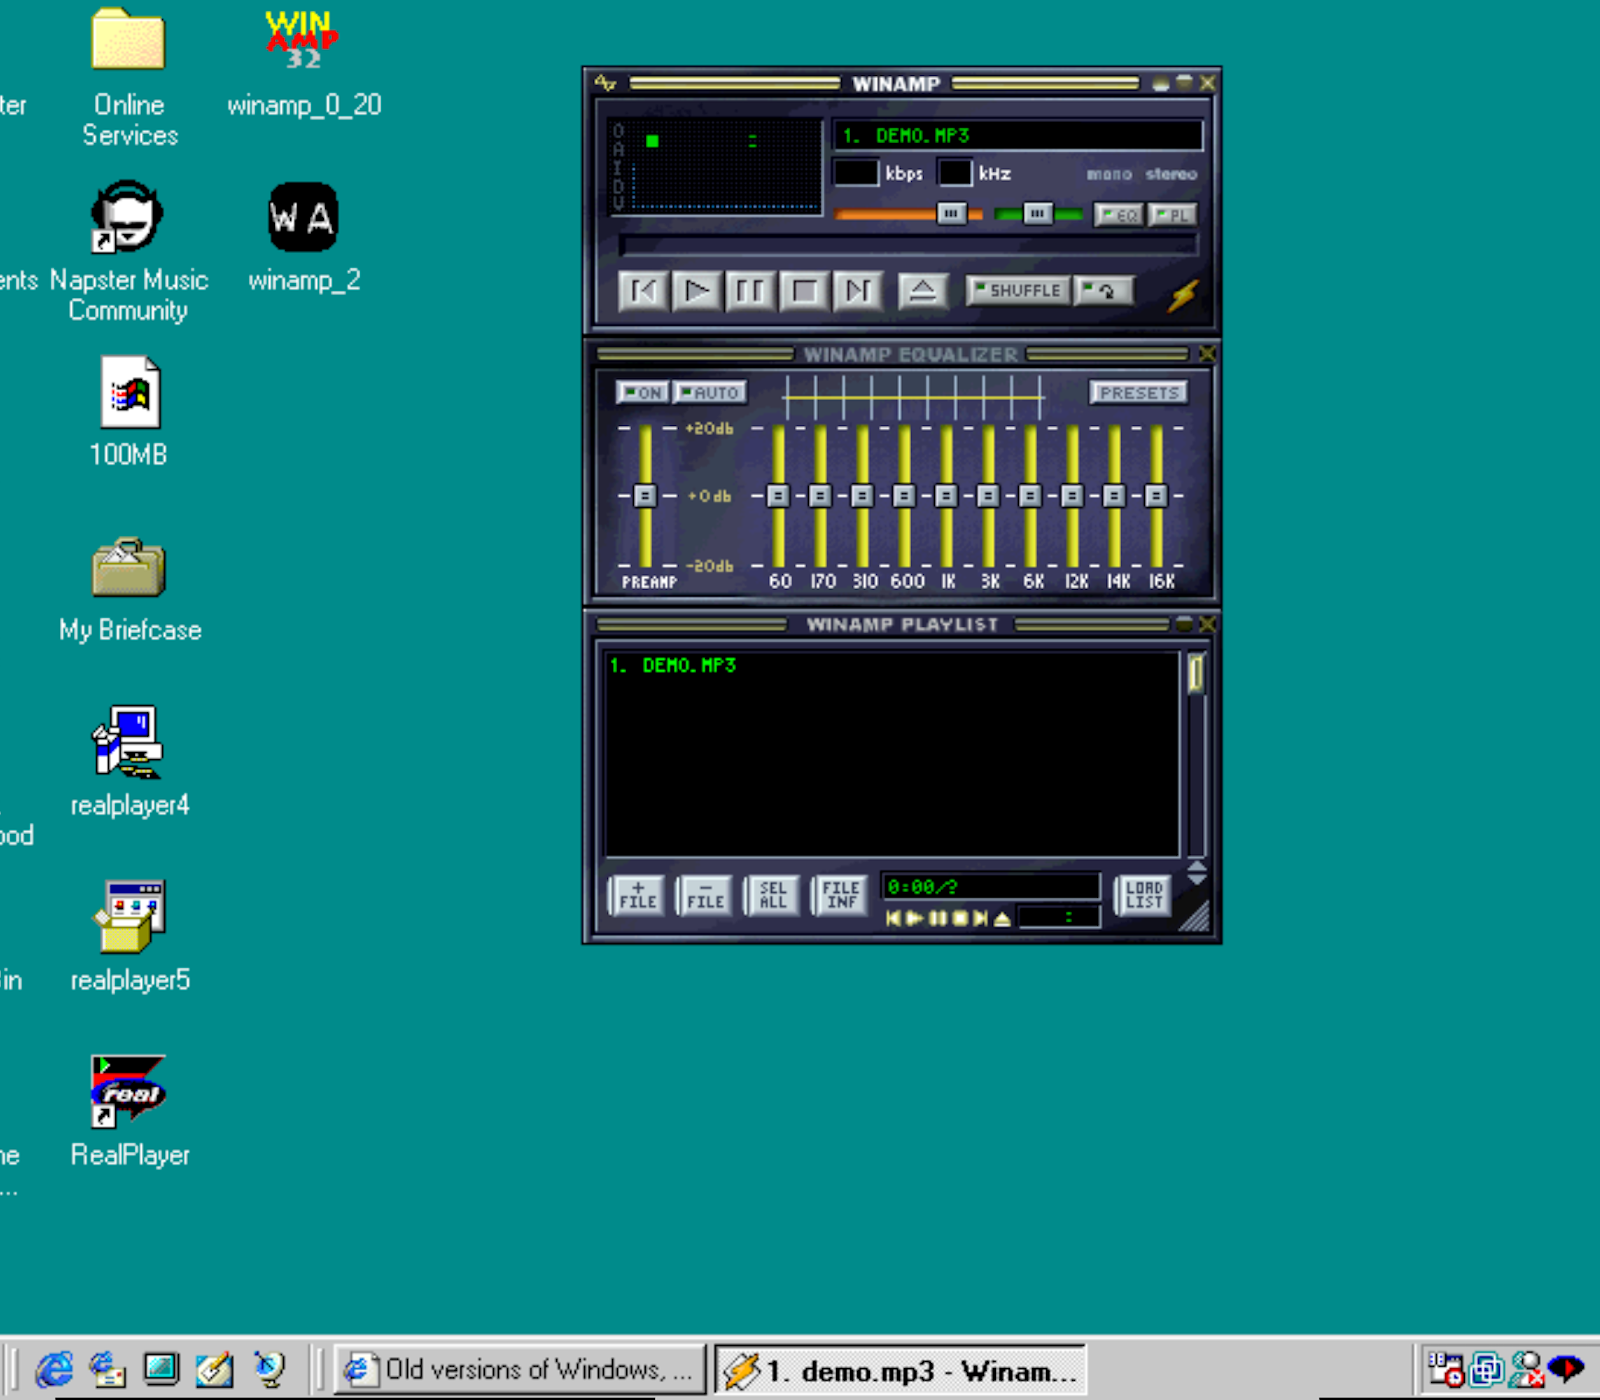Open the Add File menu in playlist
This screenshot has height=1400, width=1600.
(x=637, y=895)
